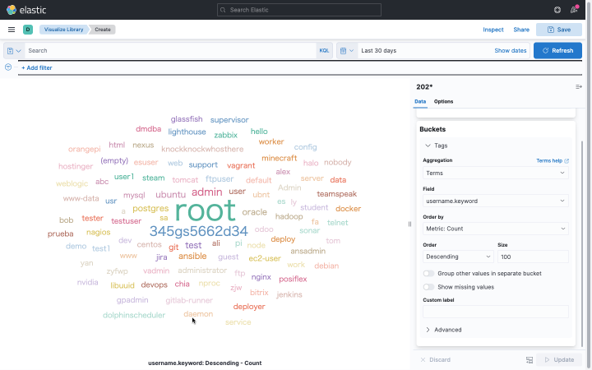Click the docker tag

pyautogui.click(x=348, y=208)
